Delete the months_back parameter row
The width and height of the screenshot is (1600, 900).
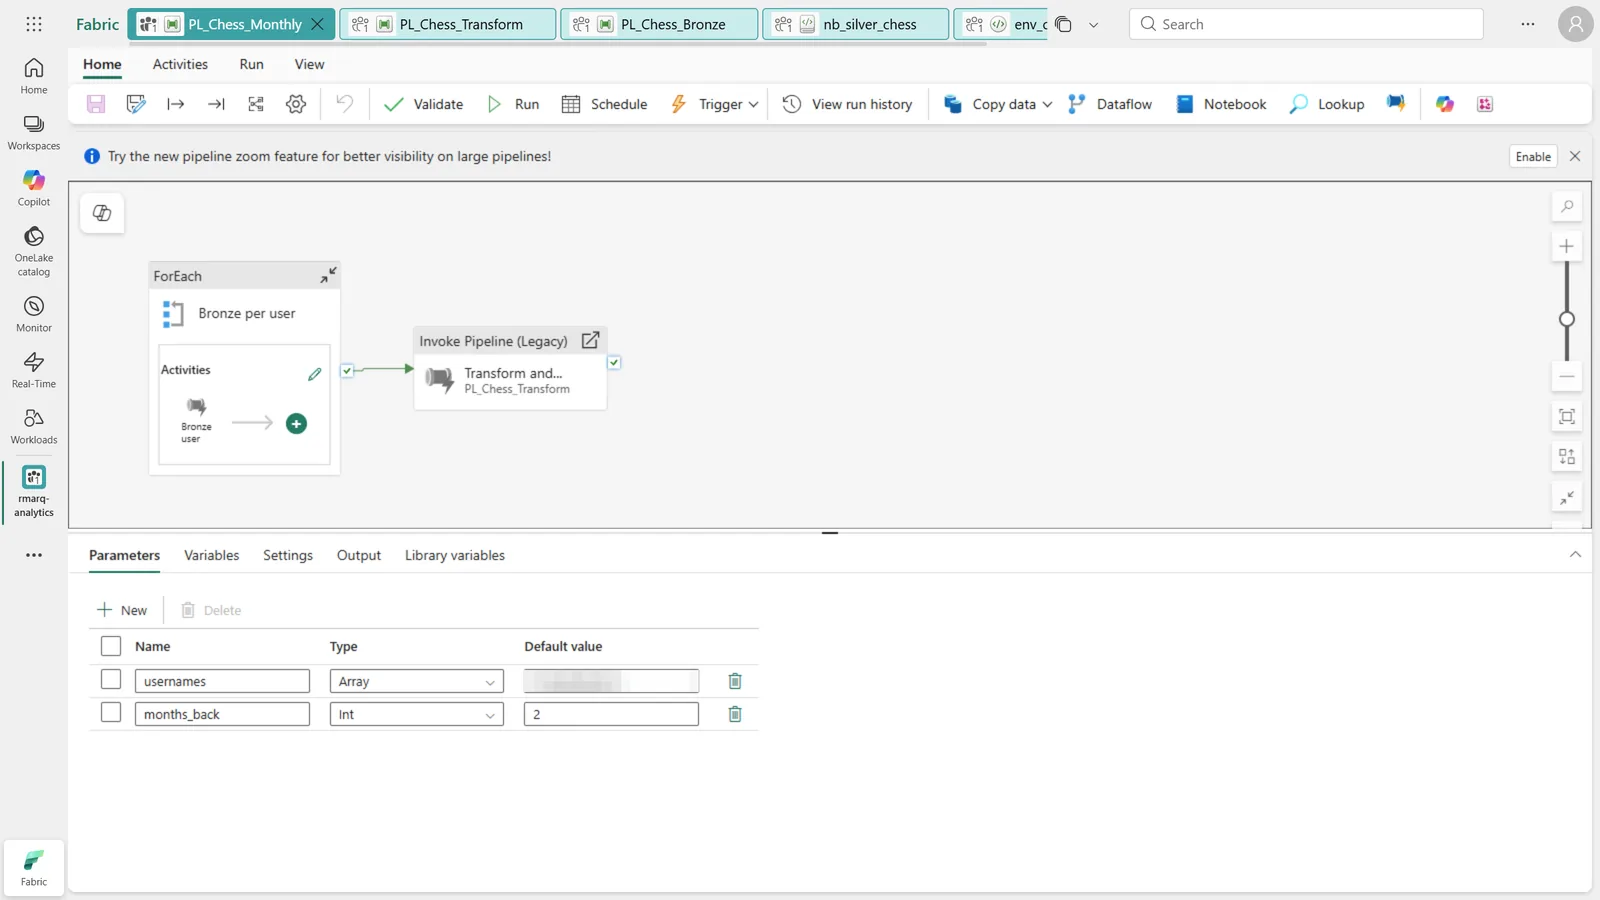pyautogui.click(x=735, y=714)
